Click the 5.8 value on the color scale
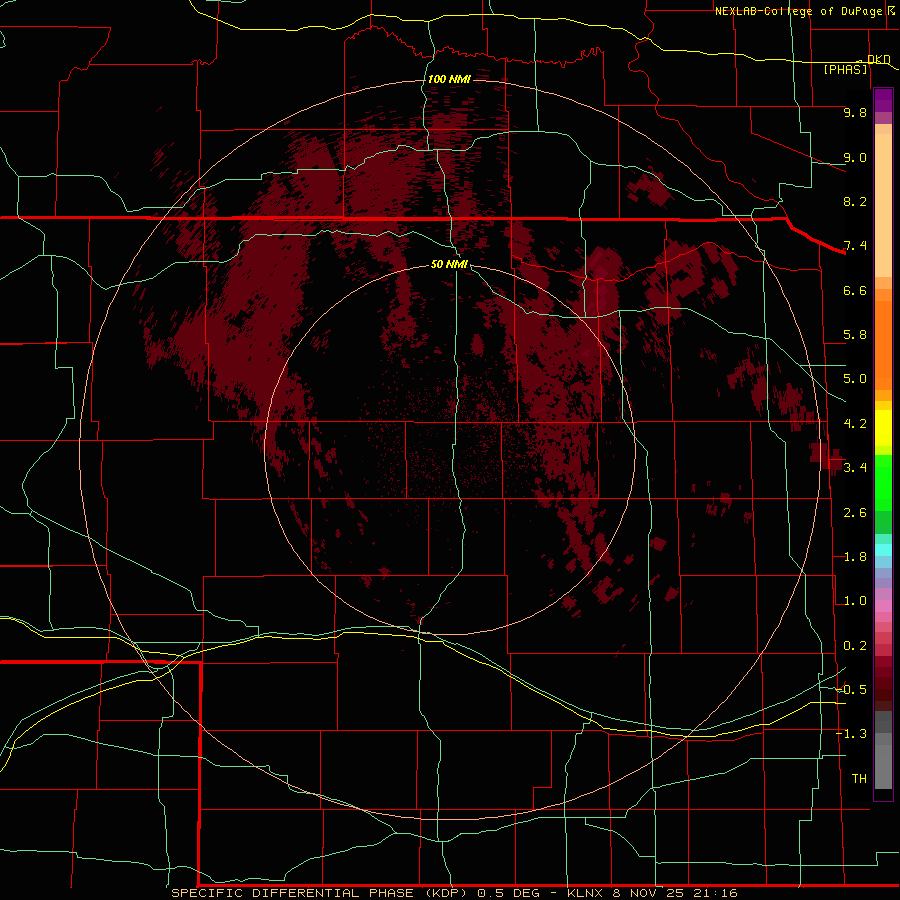Viewport: 900px width, 900px height. click(x=855, y=335)
